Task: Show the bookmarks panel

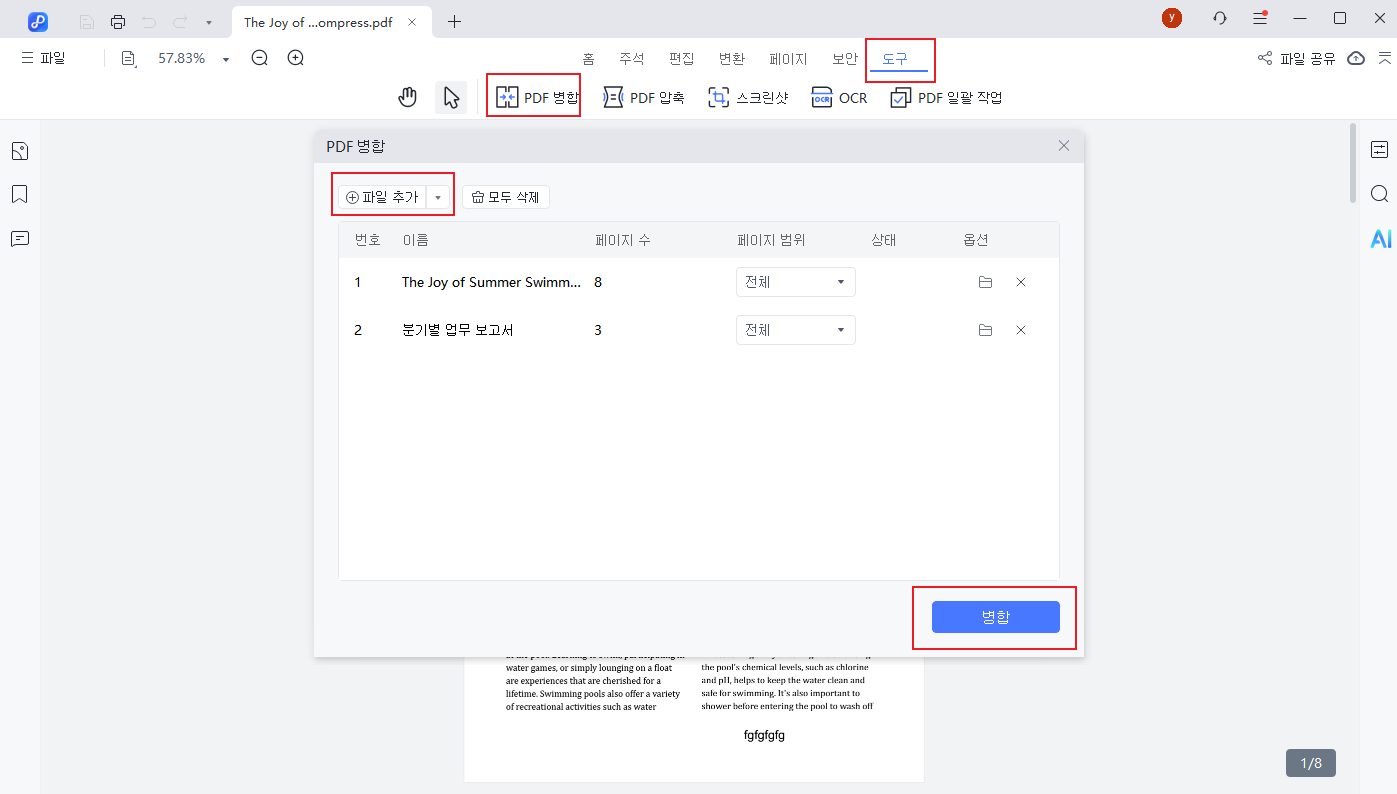Action: 19,194
